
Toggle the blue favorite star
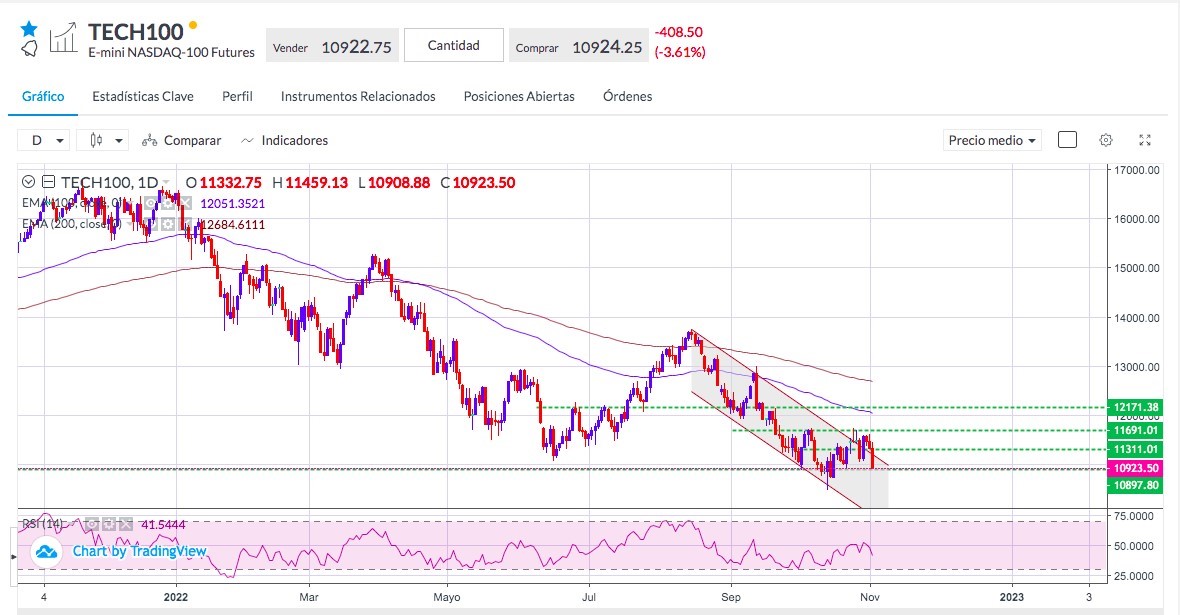[x=29, y=29]
